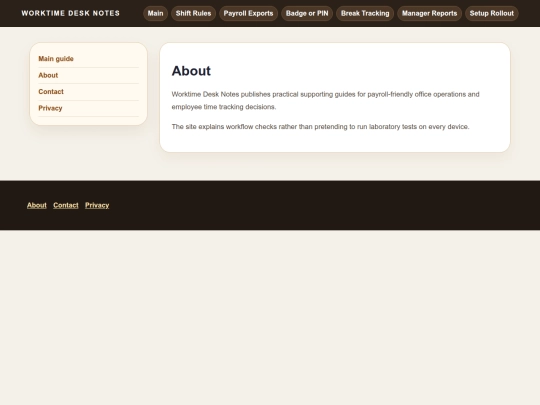
Task: Click the About page heading
Action: pos(191,71)
